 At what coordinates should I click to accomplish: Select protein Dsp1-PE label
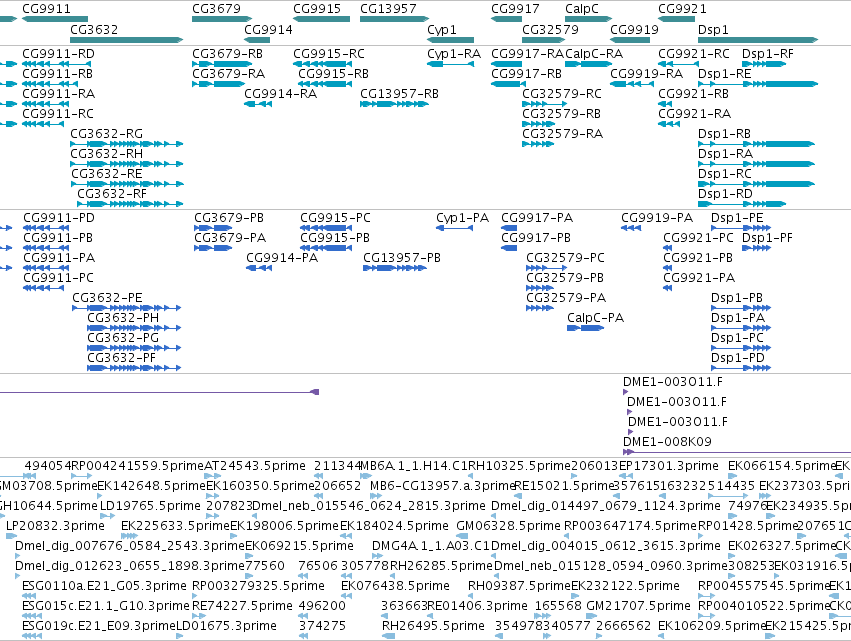737,218
